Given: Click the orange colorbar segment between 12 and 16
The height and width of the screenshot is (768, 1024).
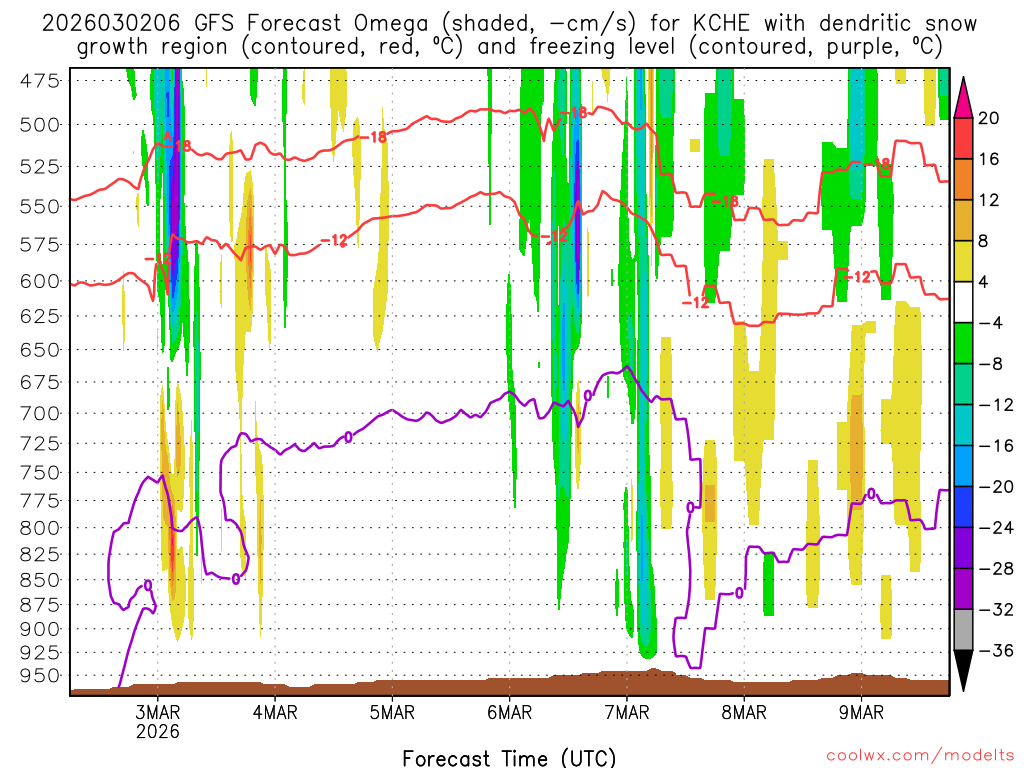Looking at the screenshot, I should 963,179.
